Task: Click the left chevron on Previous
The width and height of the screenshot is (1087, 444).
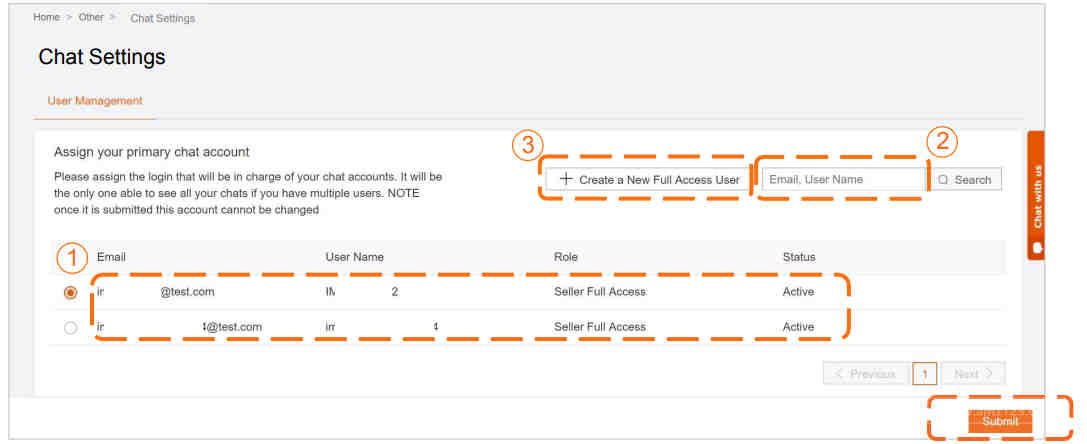Action: [839, 374]
